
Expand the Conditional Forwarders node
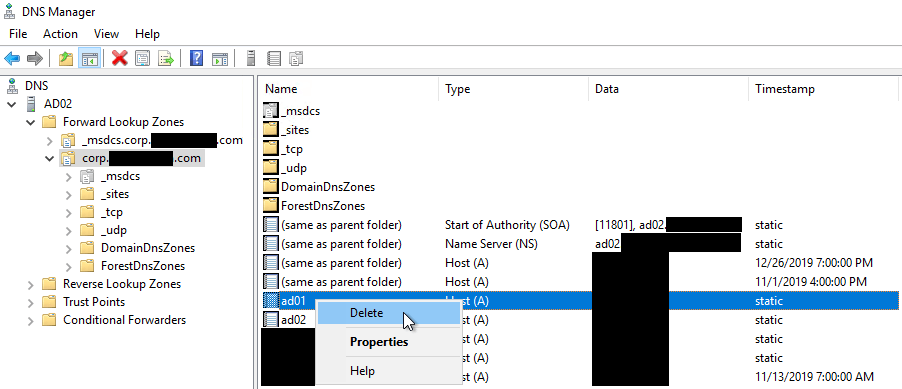click(x=30, y=320)
